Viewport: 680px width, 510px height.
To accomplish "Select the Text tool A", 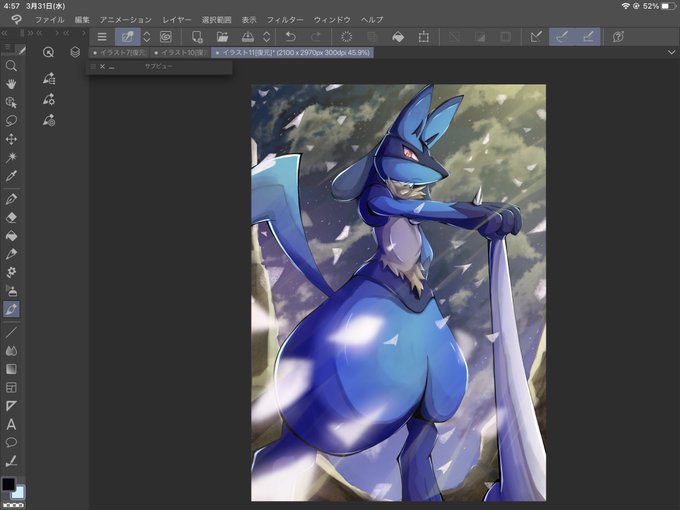I will click(11, 424).
